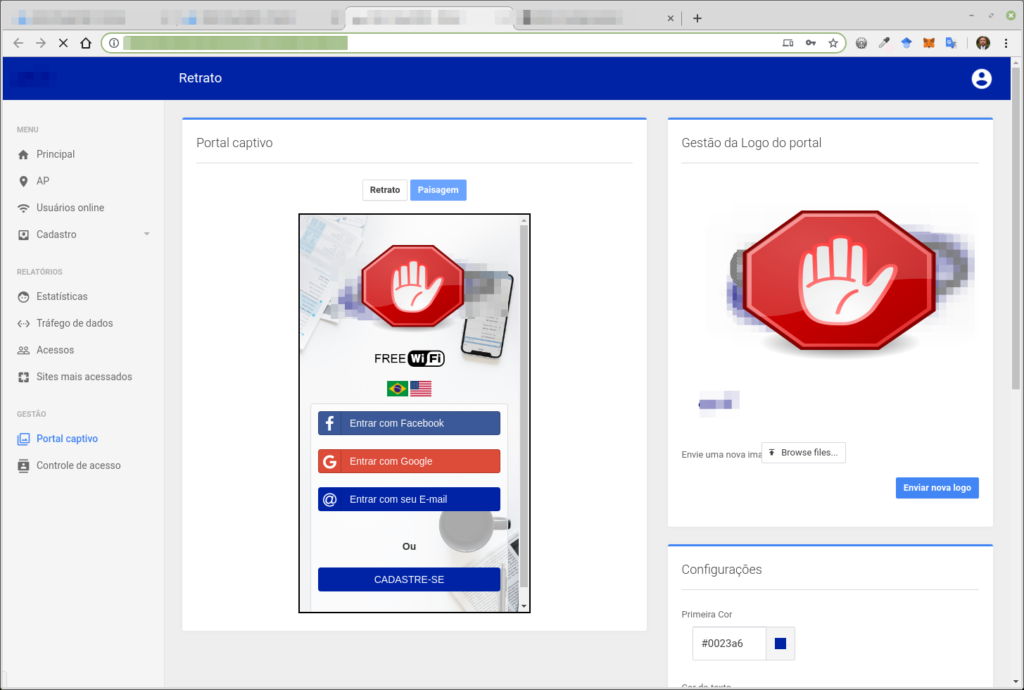1024x690 pixels.
Task: Open the Chrome three-dot menu
Action: tap(1006, 43)
